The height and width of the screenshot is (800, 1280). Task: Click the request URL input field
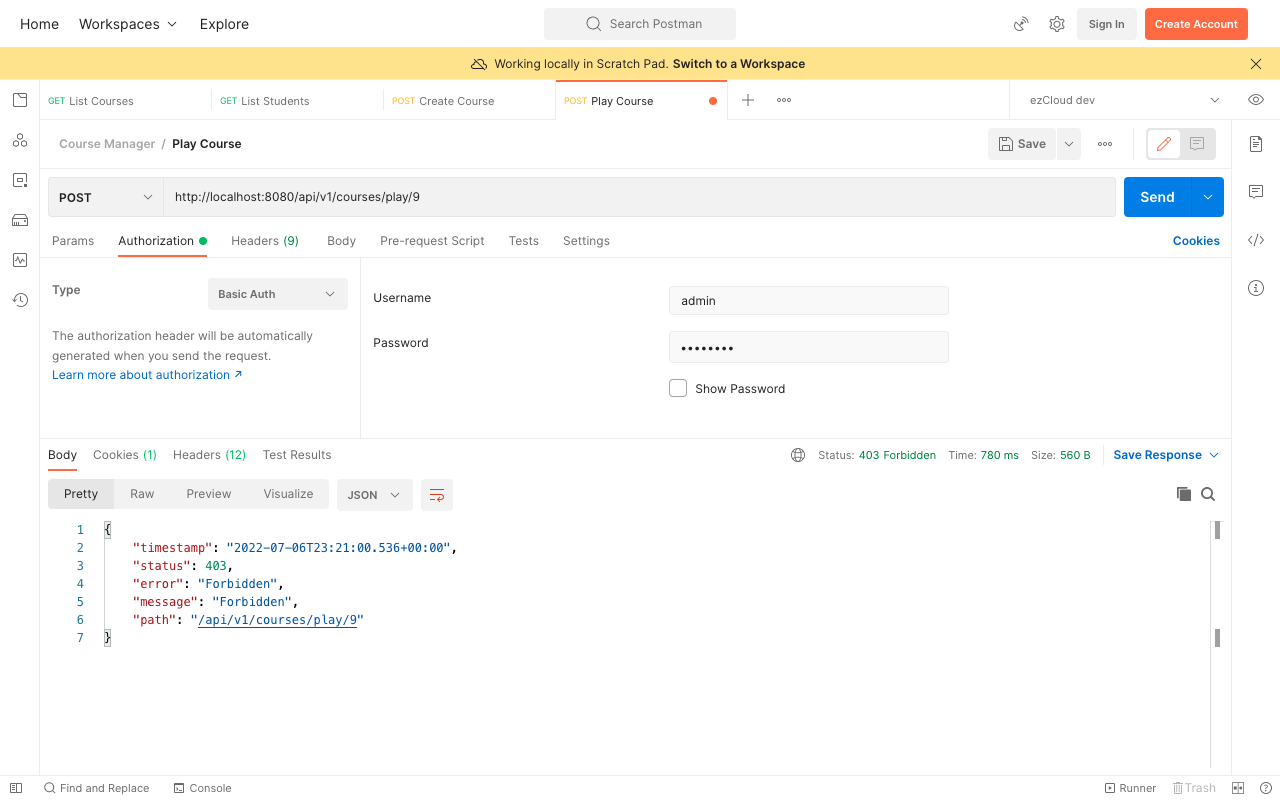click(640, 197)
